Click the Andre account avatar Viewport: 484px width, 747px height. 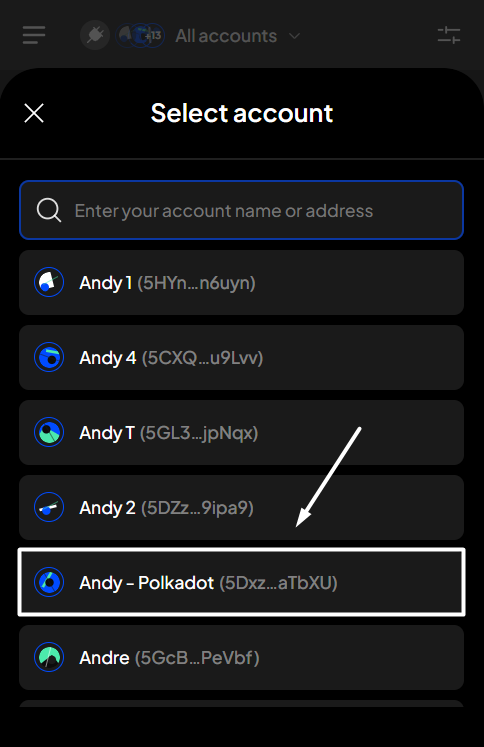(49, 657)
